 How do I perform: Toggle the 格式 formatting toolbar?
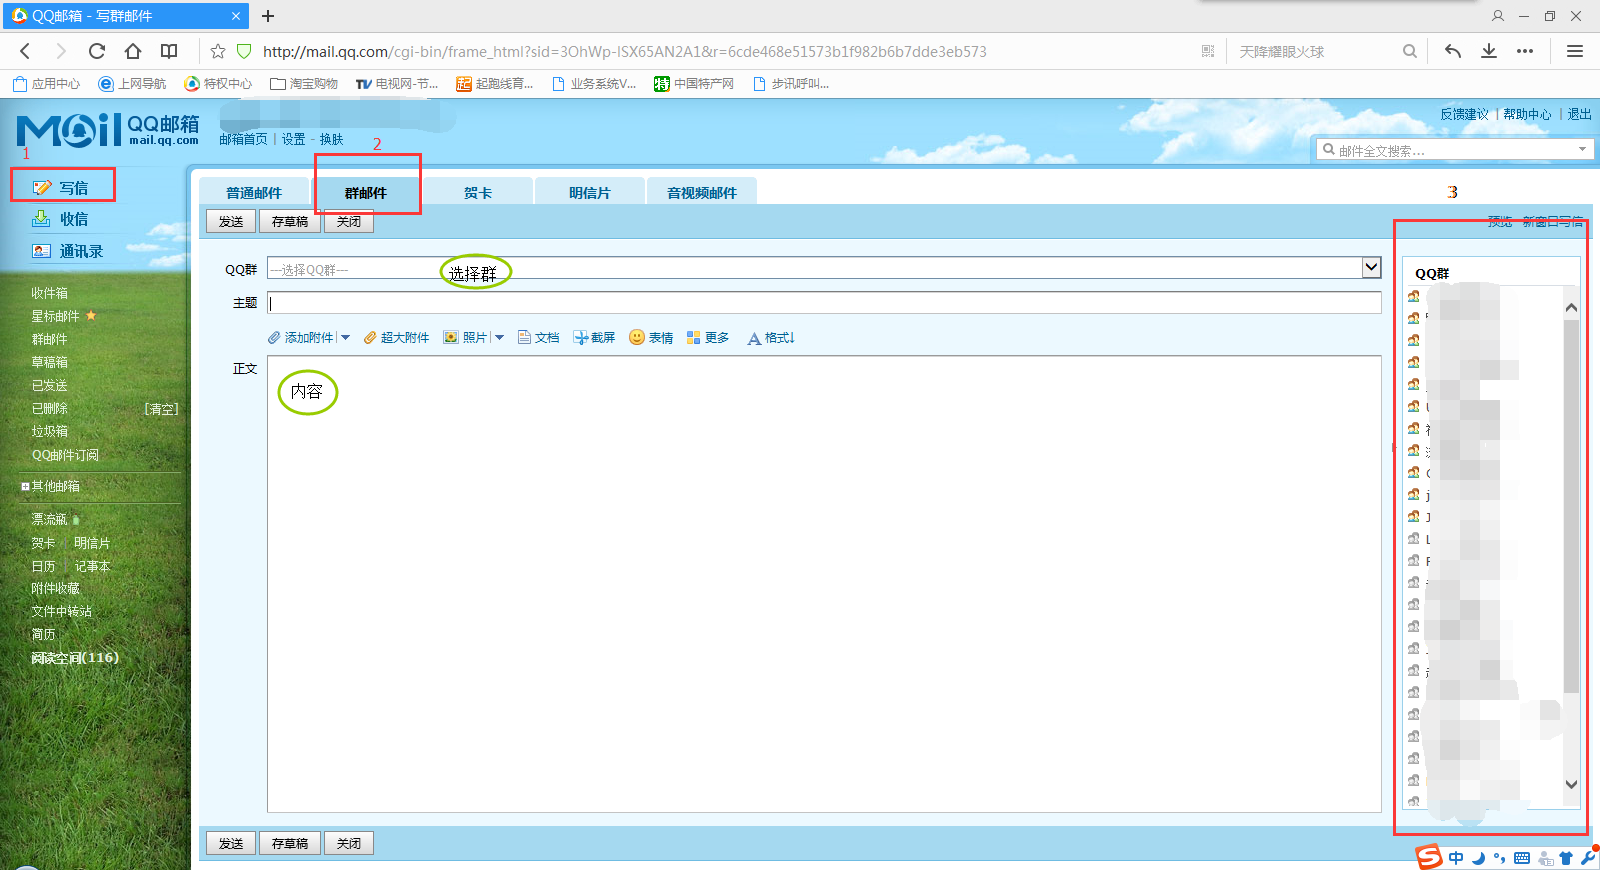pyautogui.click(x=771, y=338)
